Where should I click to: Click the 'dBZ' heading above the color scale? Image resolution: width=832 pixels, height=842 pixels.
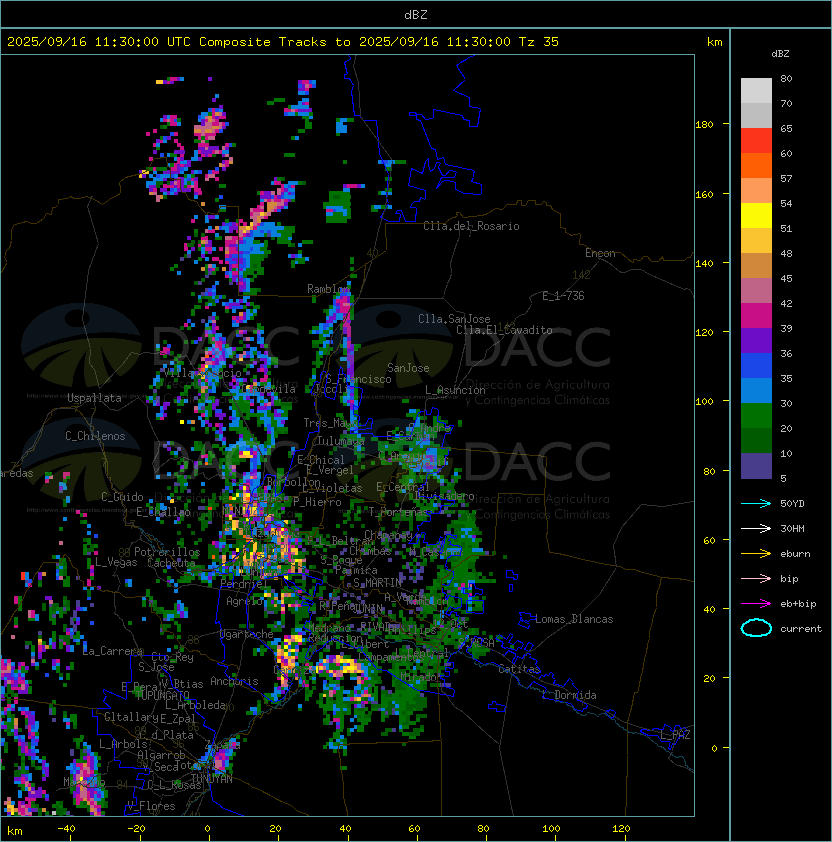780,54
